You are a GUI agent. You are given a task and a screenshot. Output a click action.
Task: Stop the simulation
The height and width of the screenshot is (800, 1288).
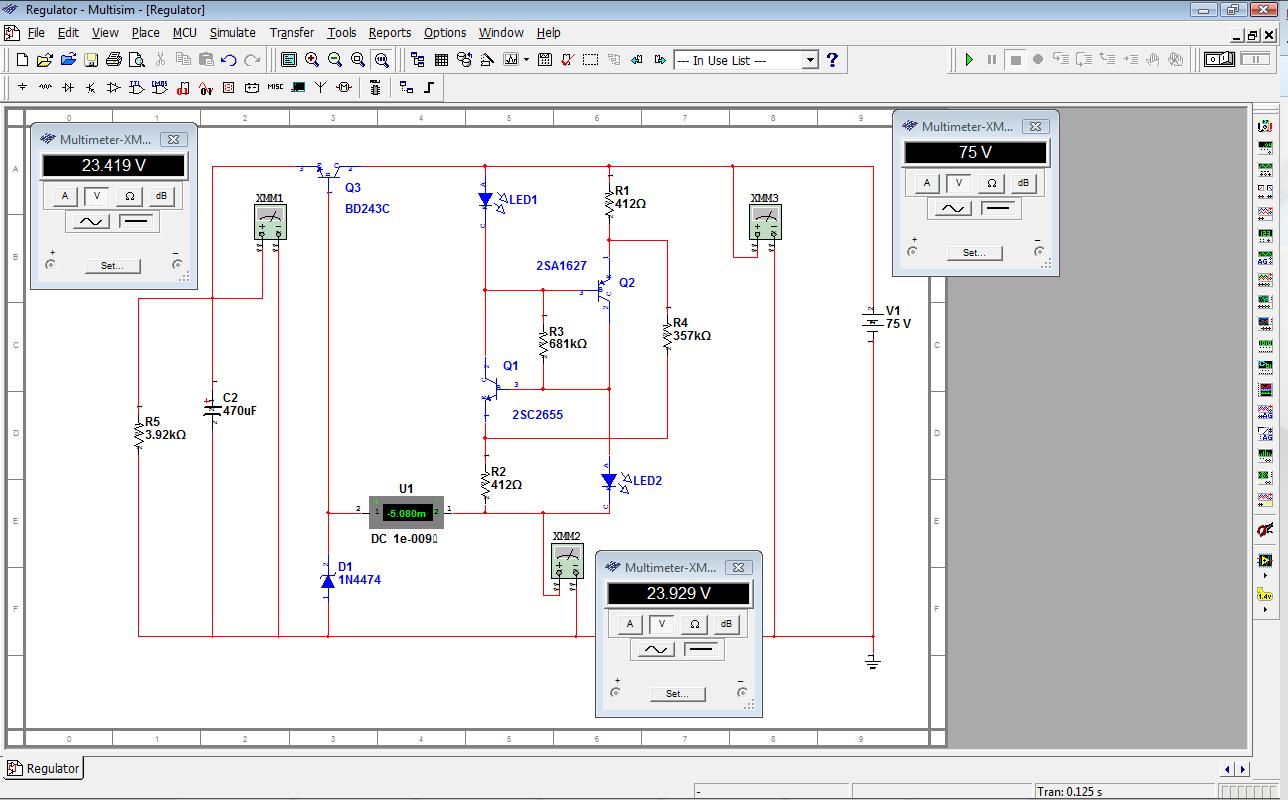point(1015,60)
